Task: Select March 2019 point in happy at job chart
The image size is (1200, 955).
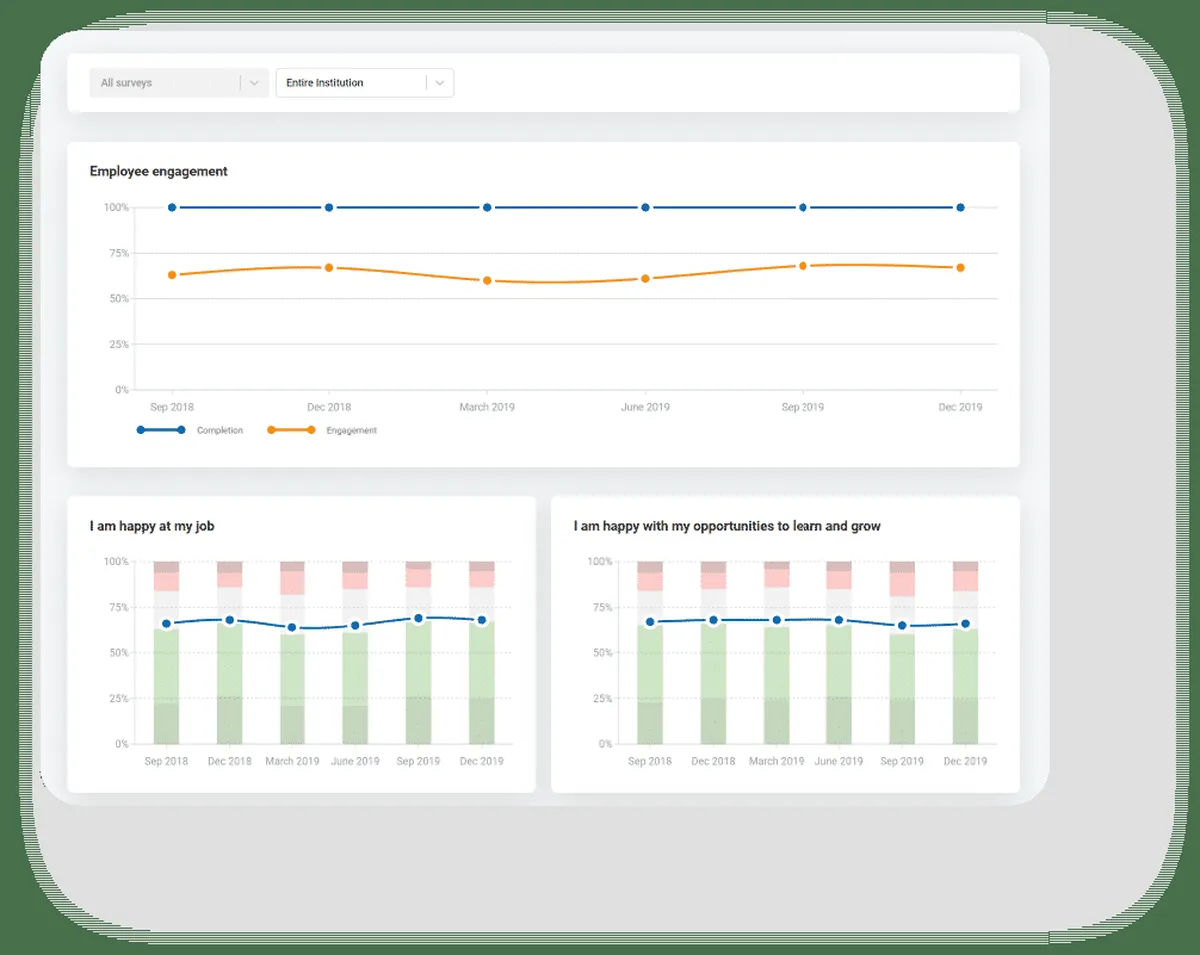Action: pos(292,628)
